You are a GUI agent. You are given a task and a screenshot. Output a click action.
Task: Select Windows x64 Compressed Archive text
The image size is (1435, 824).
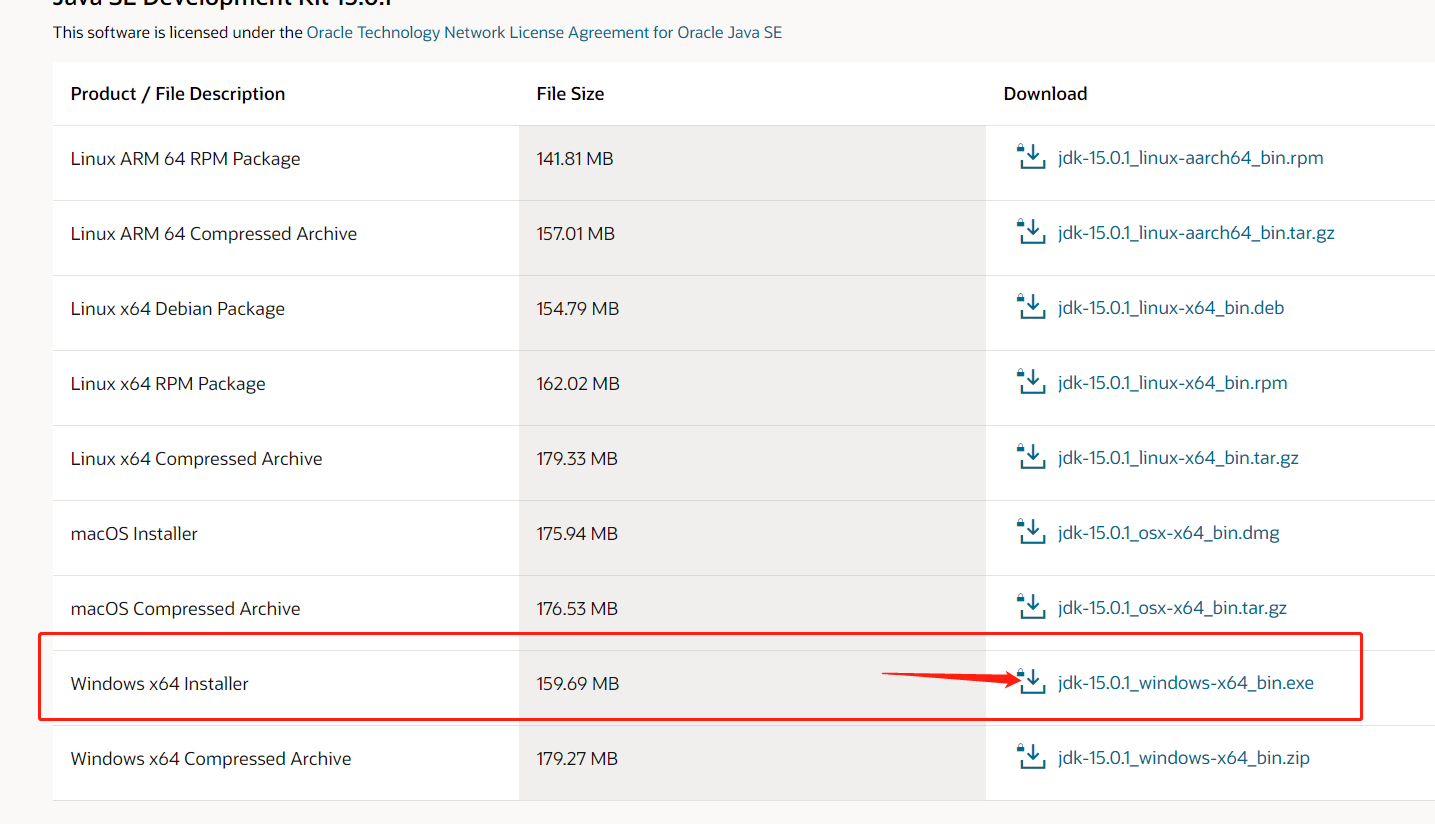coord(211,759)
